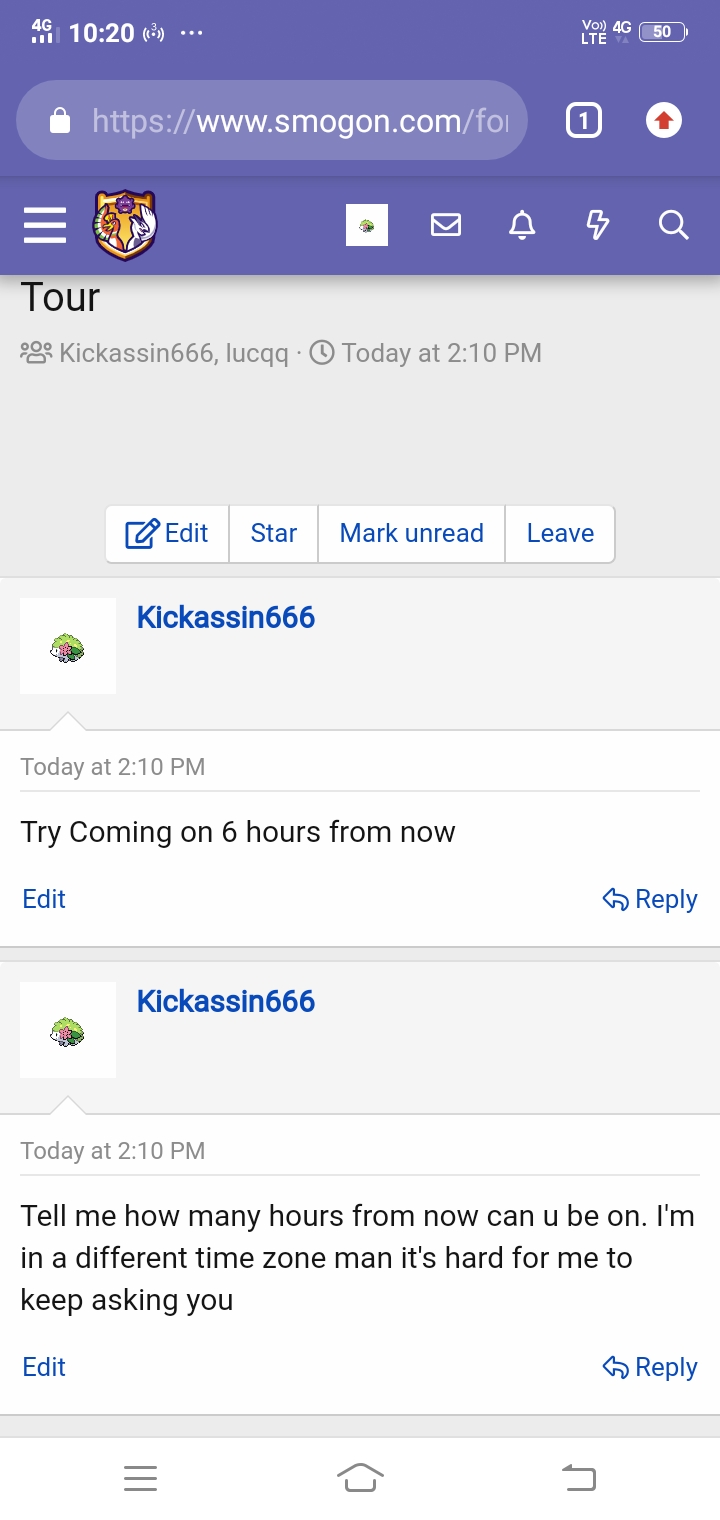Open the forum search magnifier
Image resolution: width=720 pixels, height=1520 pixels.
(674, 226)
